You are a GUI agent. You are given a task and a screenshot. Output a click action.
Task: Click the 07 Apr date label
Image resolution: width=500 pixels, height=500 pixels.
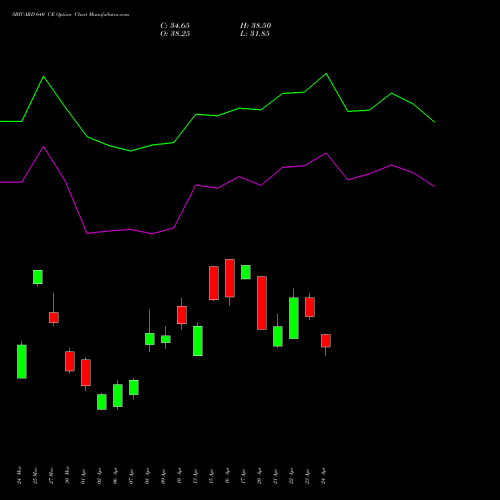click(x=131, y=476)
